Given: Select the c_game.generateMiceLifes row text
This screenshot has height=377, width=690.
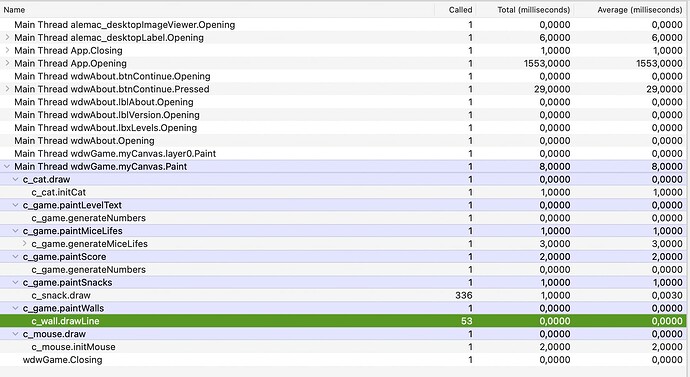Looking at the screenshot, I should click(x=90, y=243).
